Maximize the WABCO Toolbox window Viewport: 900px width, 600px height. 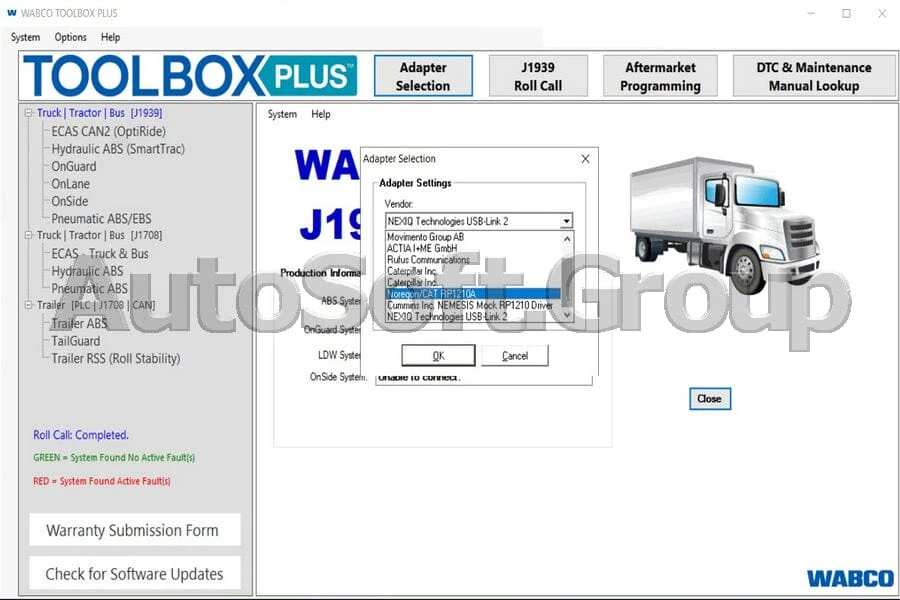[846, 13]
